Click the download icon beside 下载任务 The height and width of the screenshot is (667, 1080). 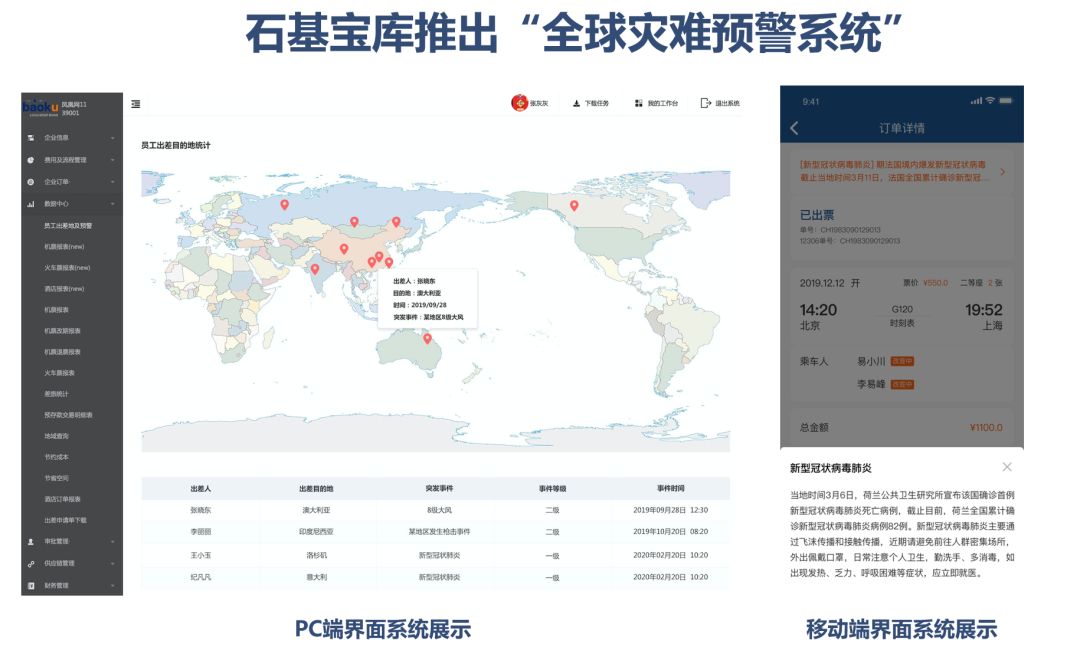pos(577,103)
